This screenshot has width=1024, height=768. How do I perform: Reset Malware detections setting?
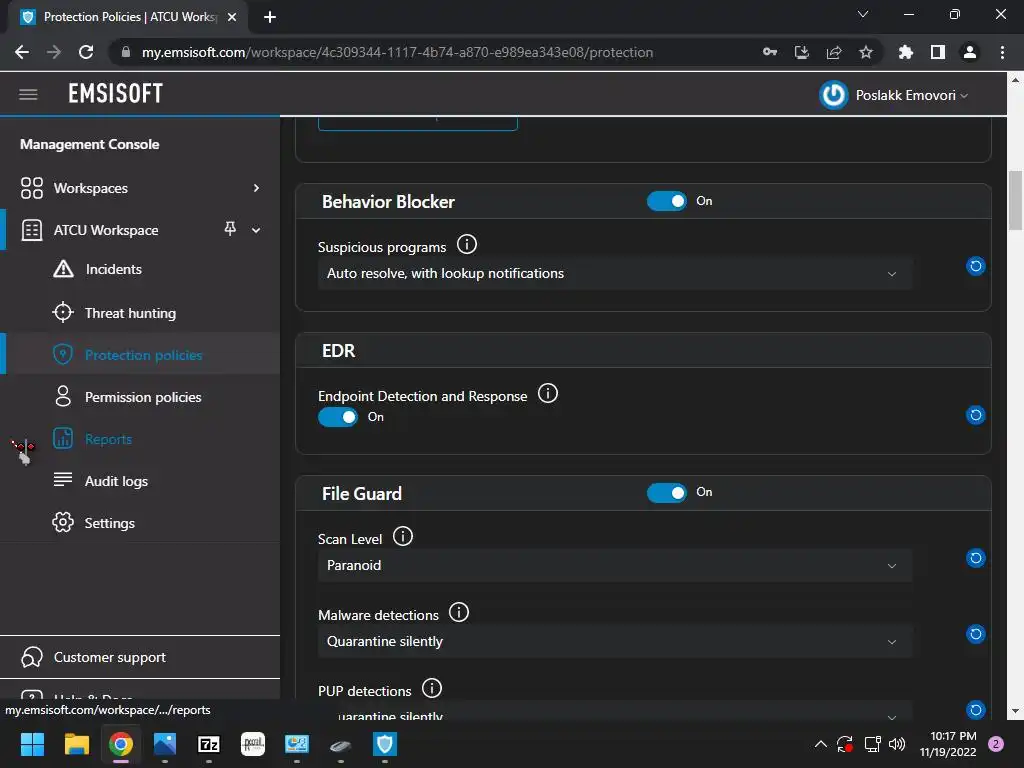pyautogui.click(x=975, y=633)
